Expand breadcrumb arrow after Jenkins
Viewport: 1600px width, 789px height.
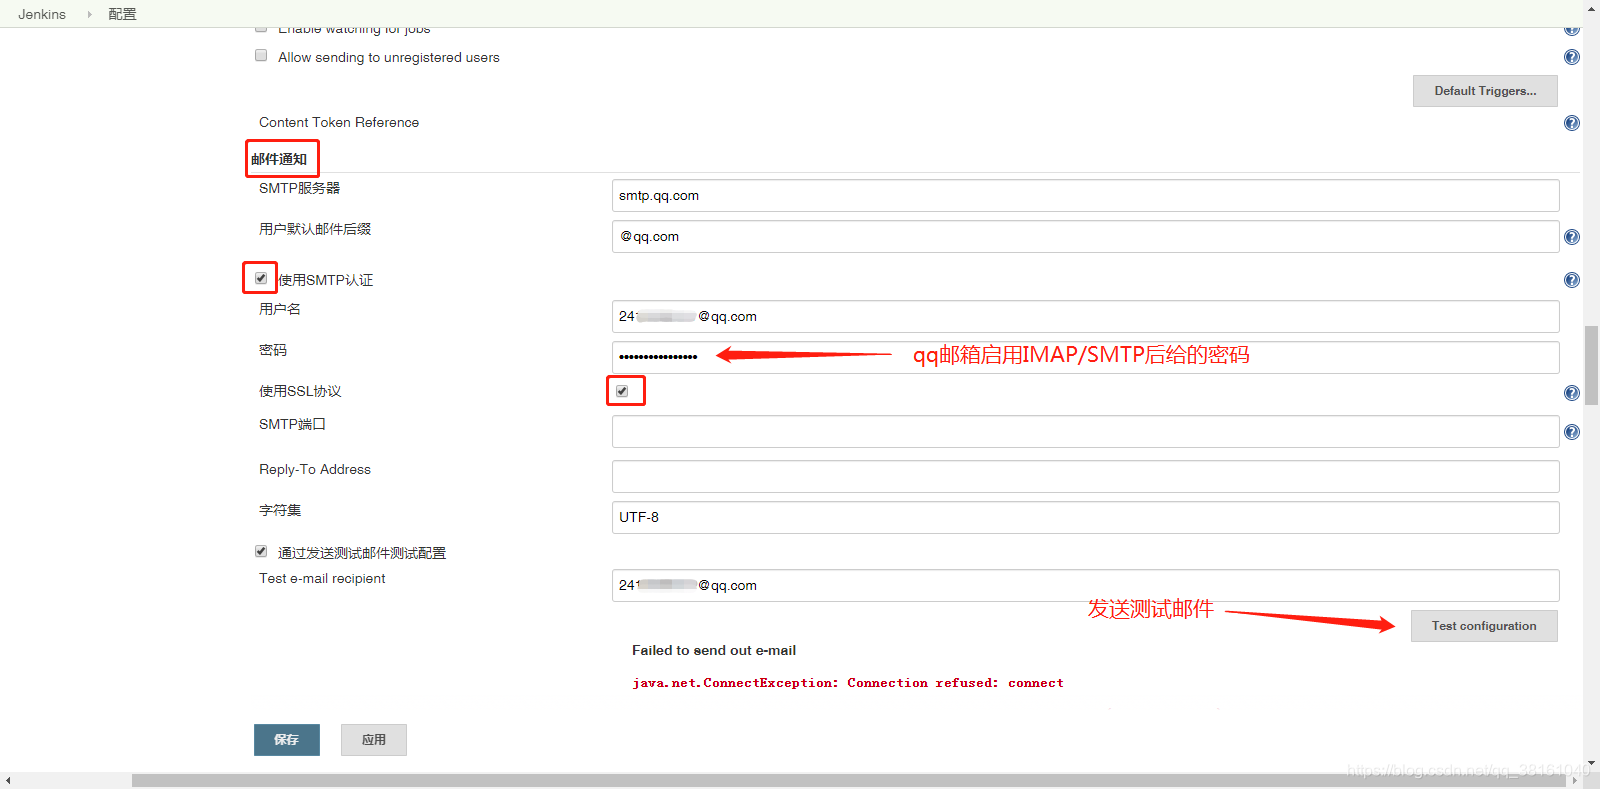(89, 14)
